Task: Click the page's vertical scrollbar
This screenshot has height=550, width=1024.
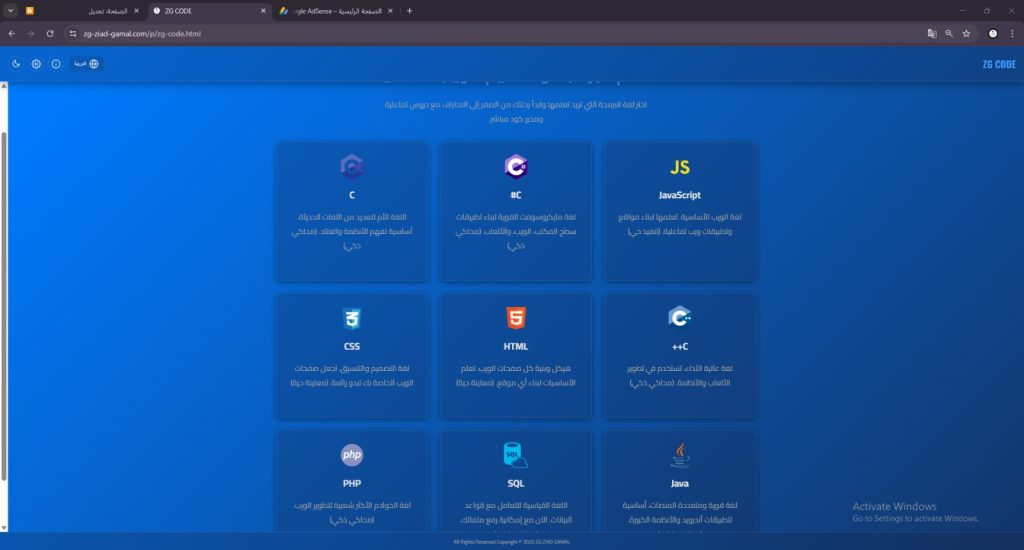Action: [x=4, y=307]
